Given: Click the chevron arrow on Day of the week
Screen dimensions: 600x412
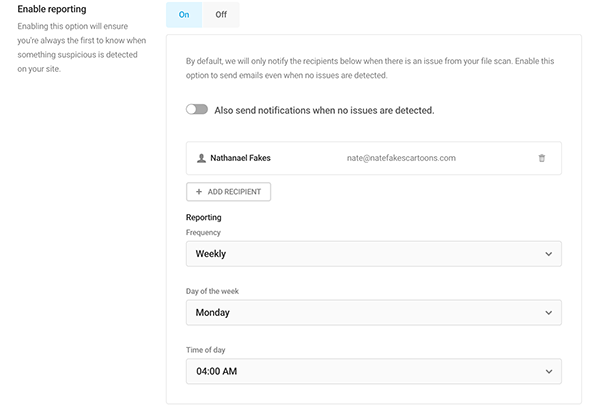Looking at the screenshot, I should tap(547, 313).
